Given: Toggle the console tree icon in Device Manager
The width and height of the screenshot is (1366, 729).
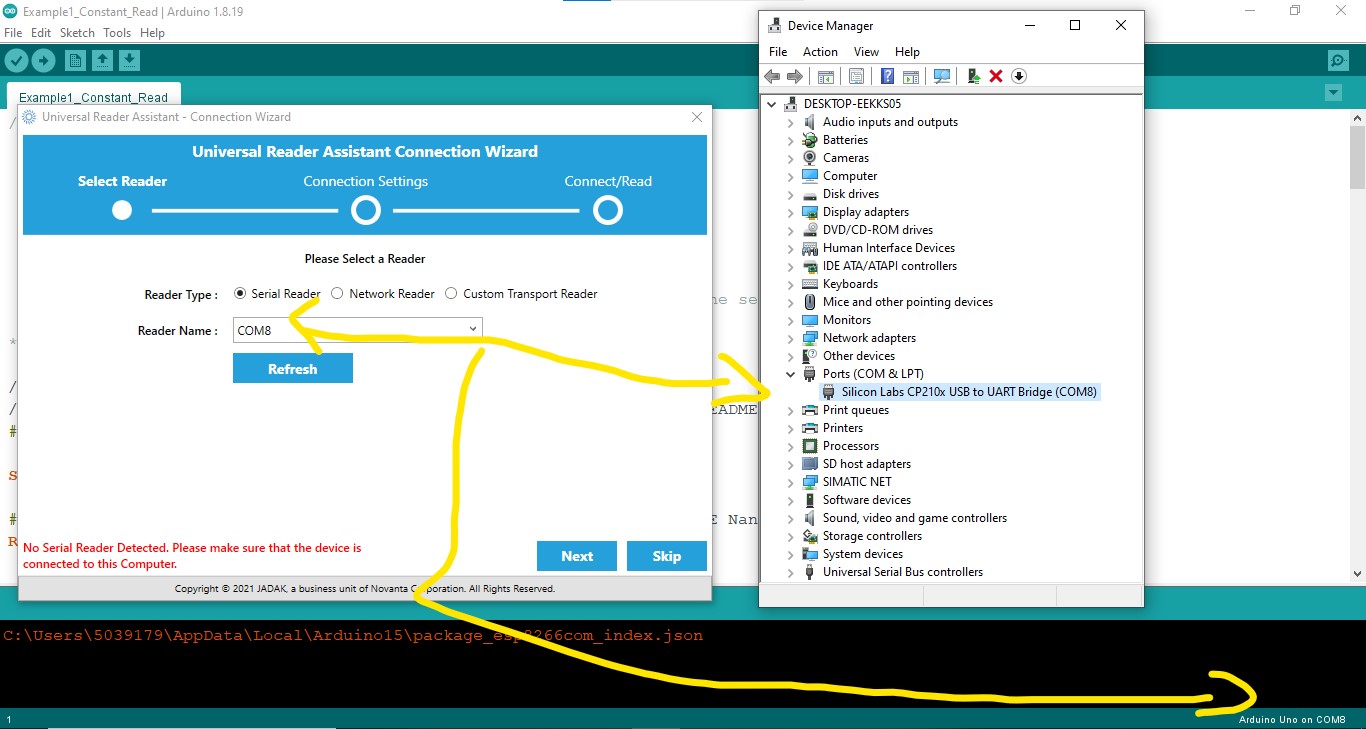Looking at the screenshot, I should point(826,76).
